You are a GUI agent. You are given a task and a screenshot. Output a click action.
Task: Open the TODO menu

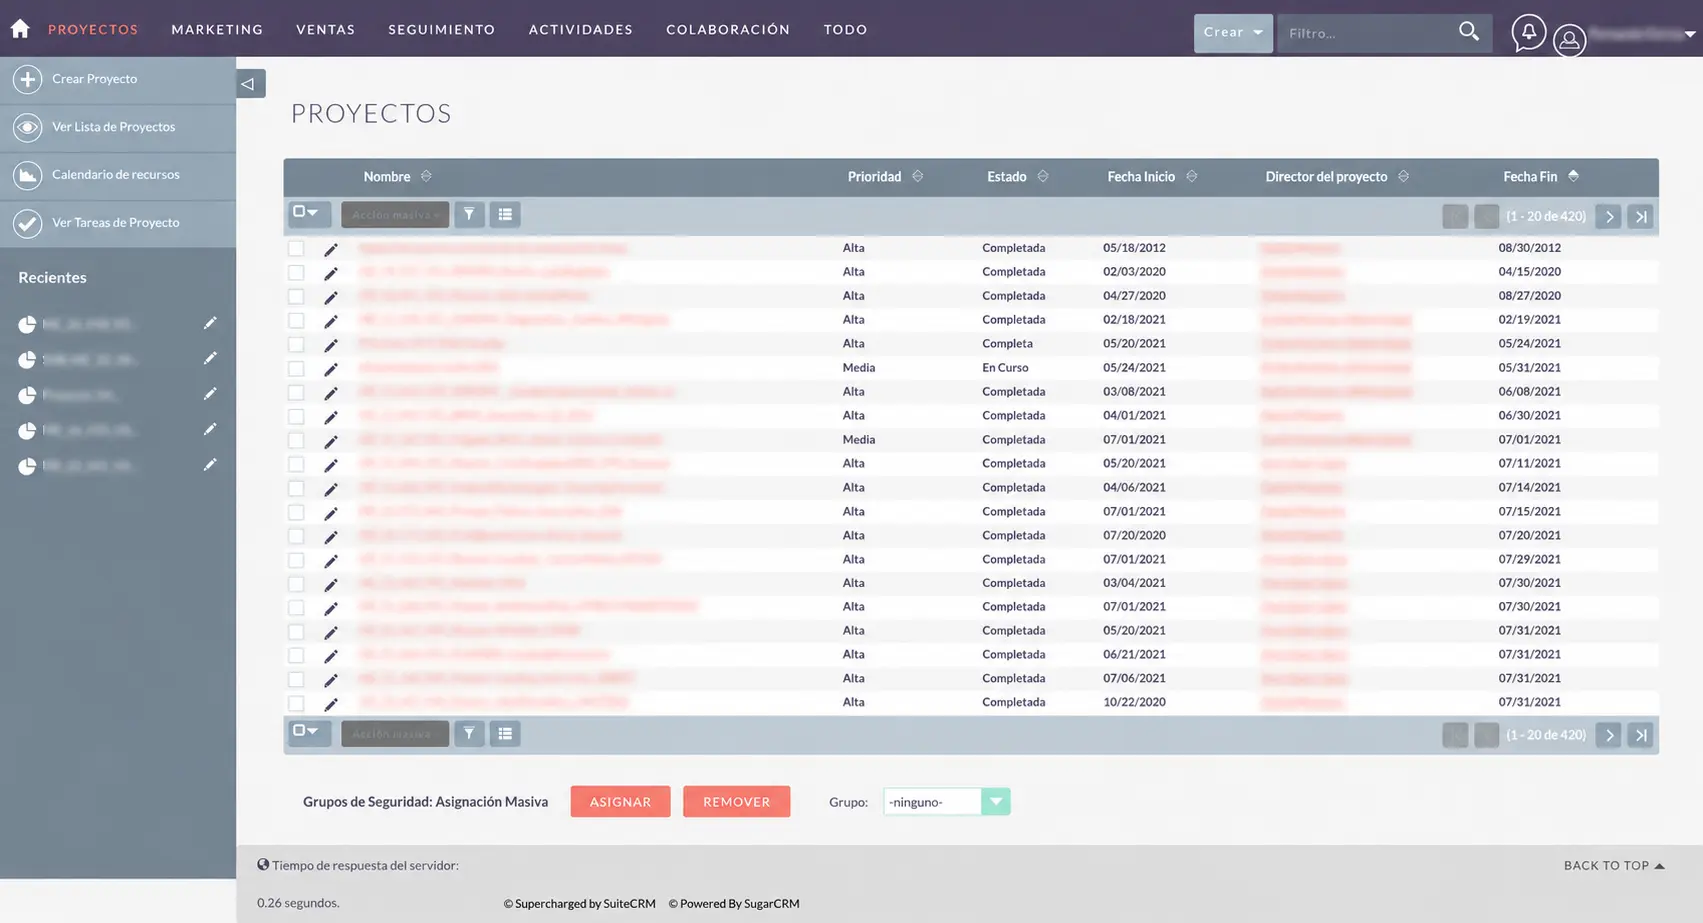pos(846,29)
